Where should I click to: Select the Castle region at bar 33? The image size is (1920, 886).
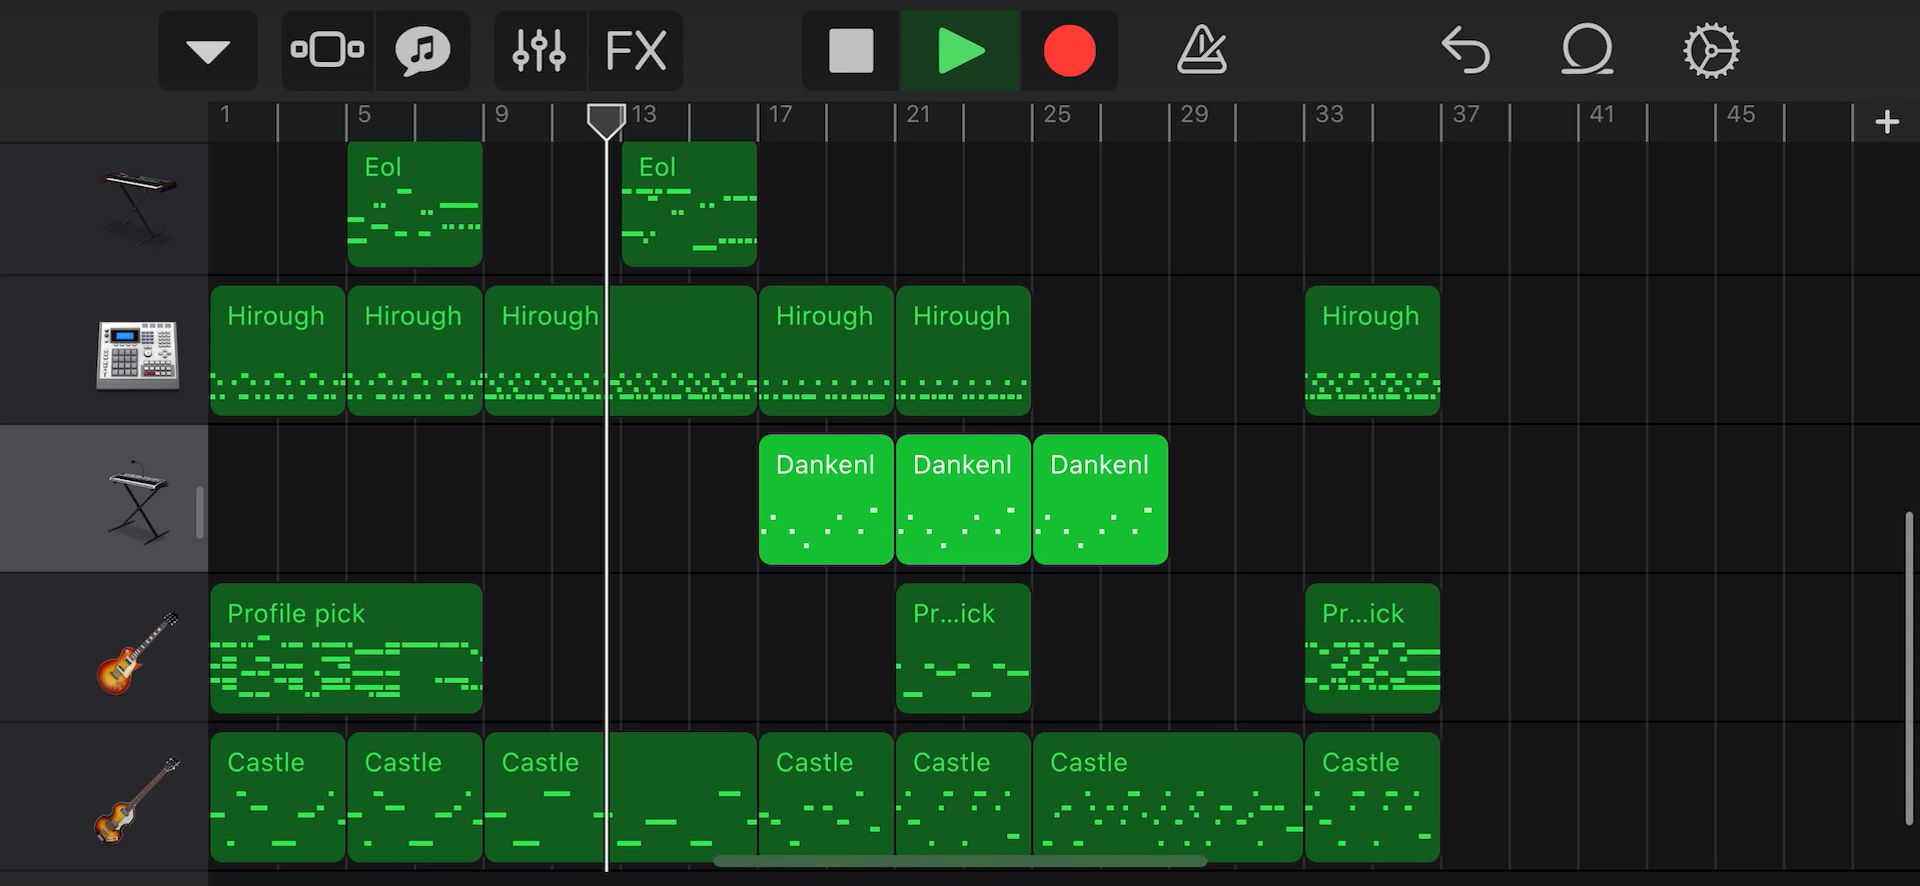point(1372,797)
